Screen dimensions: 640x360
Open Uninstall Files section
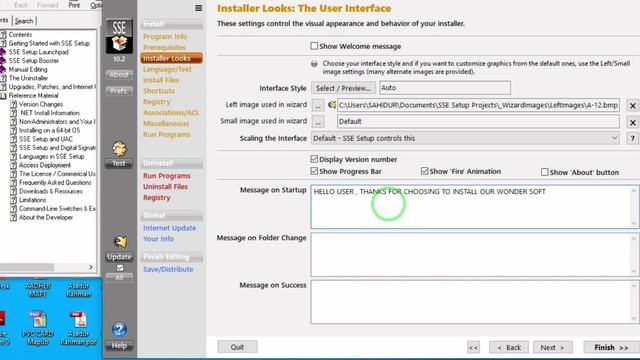point(165,187)
